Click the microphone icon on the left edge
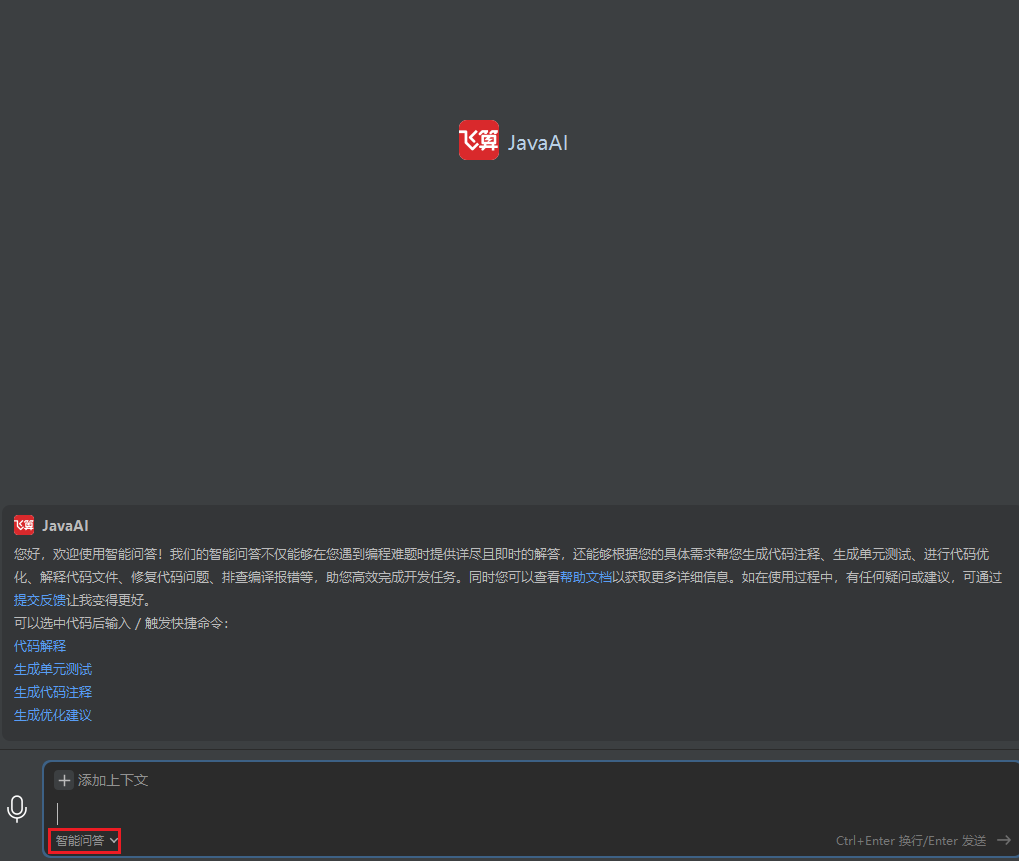The height and width of the screenshot is (861, 1019). tap(16, 809)
